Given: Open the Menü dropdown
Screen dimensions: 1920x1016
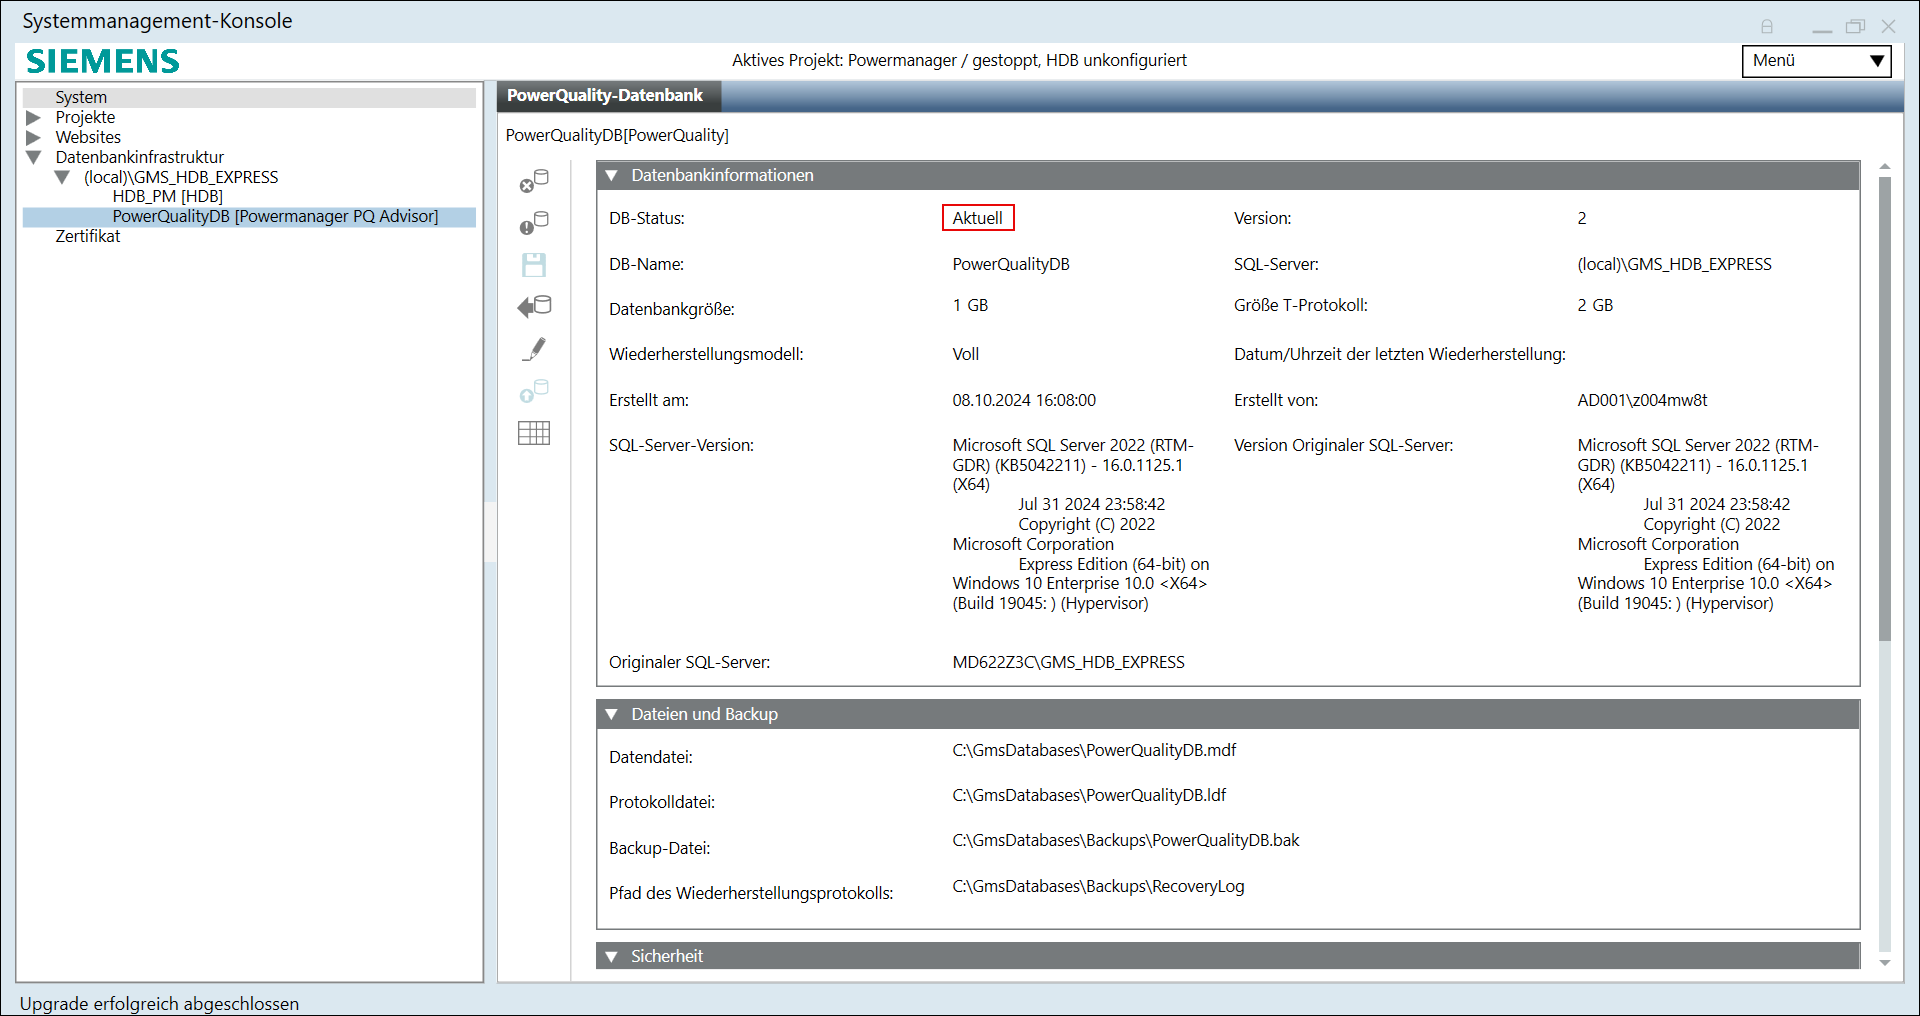Looking at the screenshot, I should [x=1816, y=61].
